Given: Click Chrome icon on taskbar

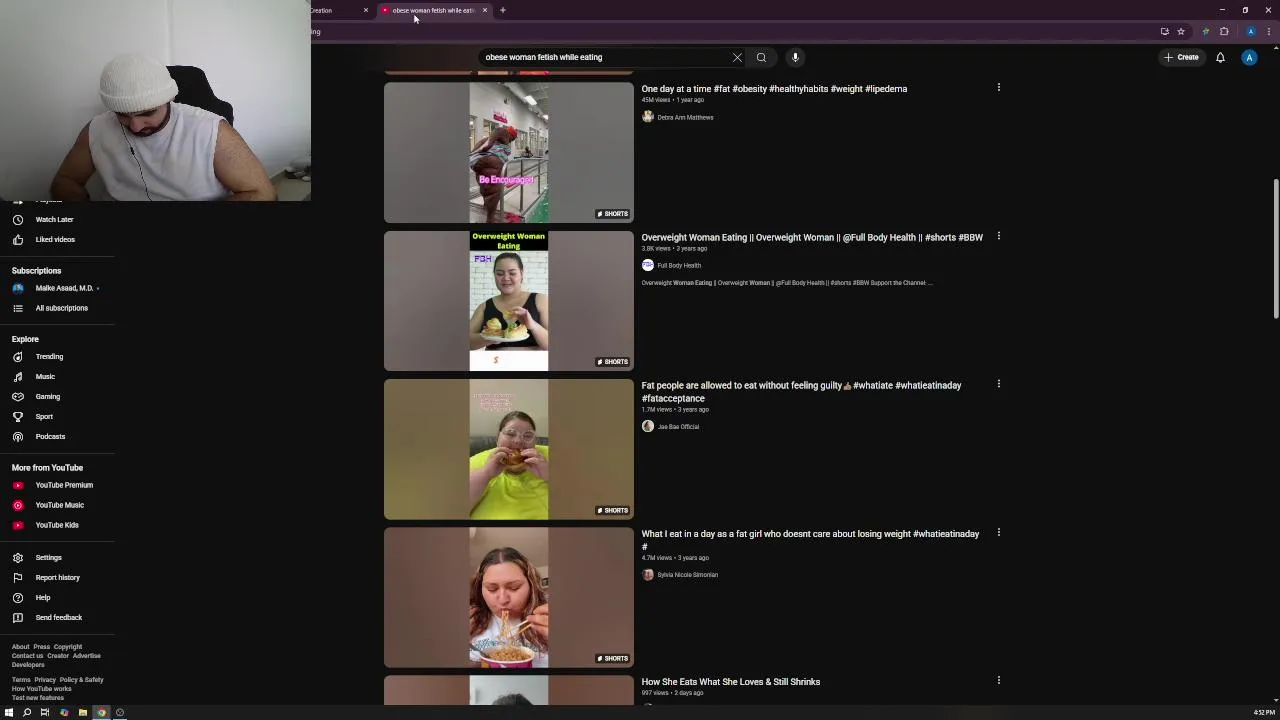Looking at the screenshot, I should click(101, 712).
